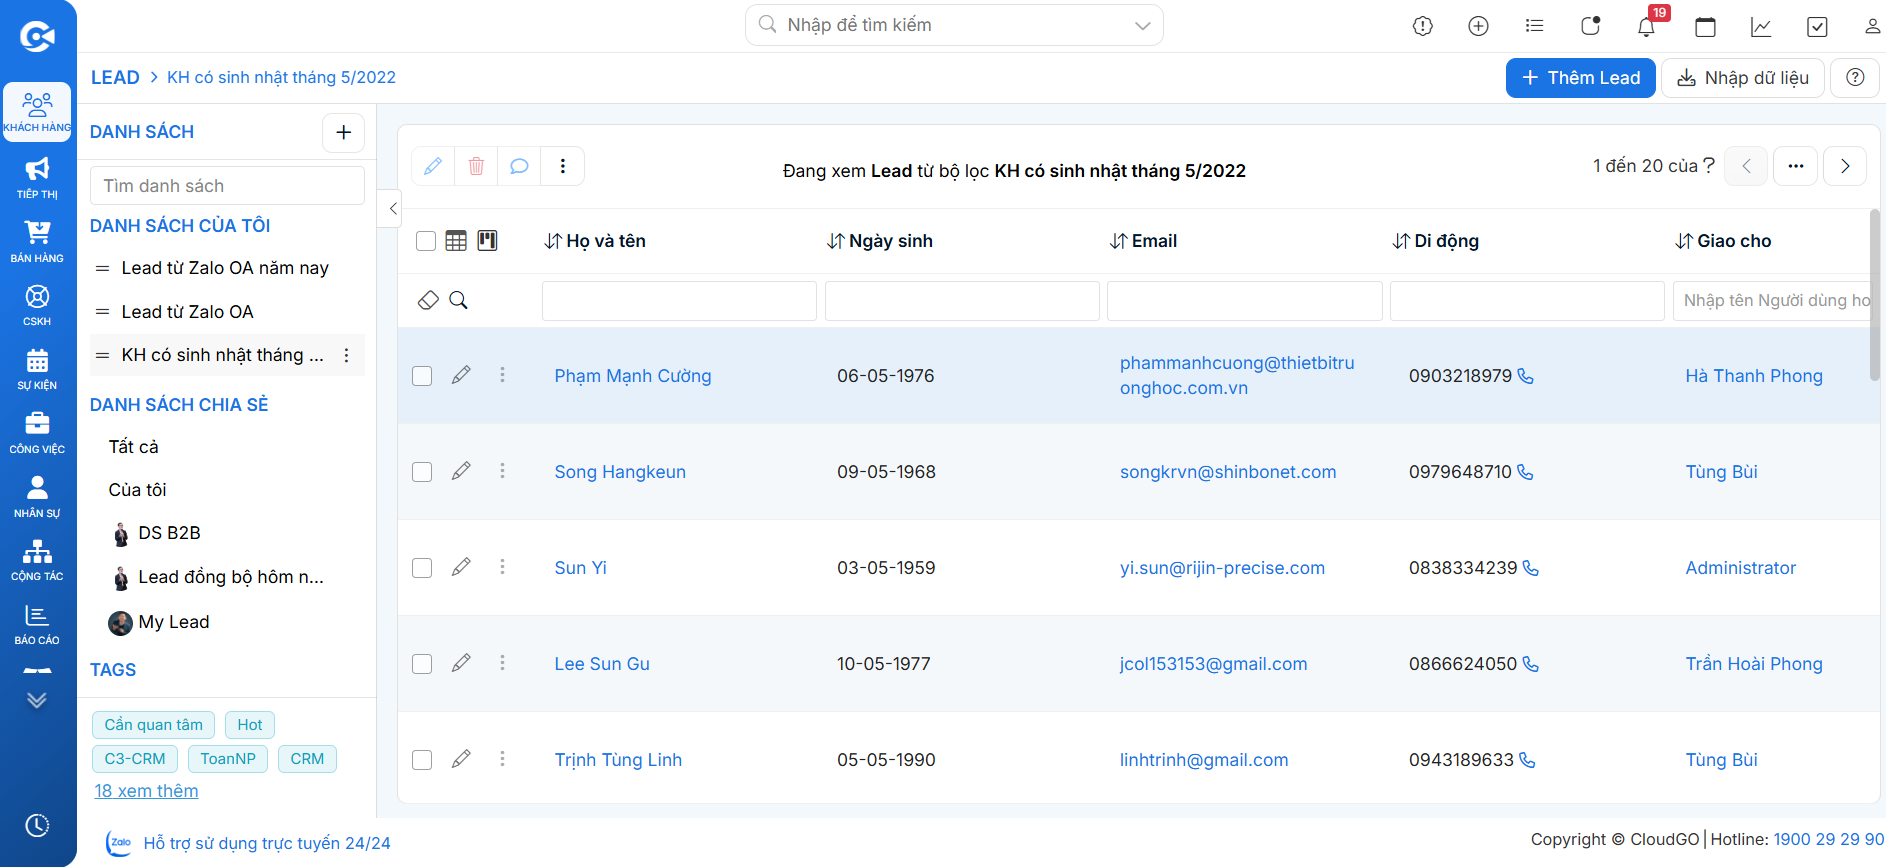The width and height of the screenshot is (1886, 867).
Task: Go to the next page of leads
Action: click(x=1845, y=166)
